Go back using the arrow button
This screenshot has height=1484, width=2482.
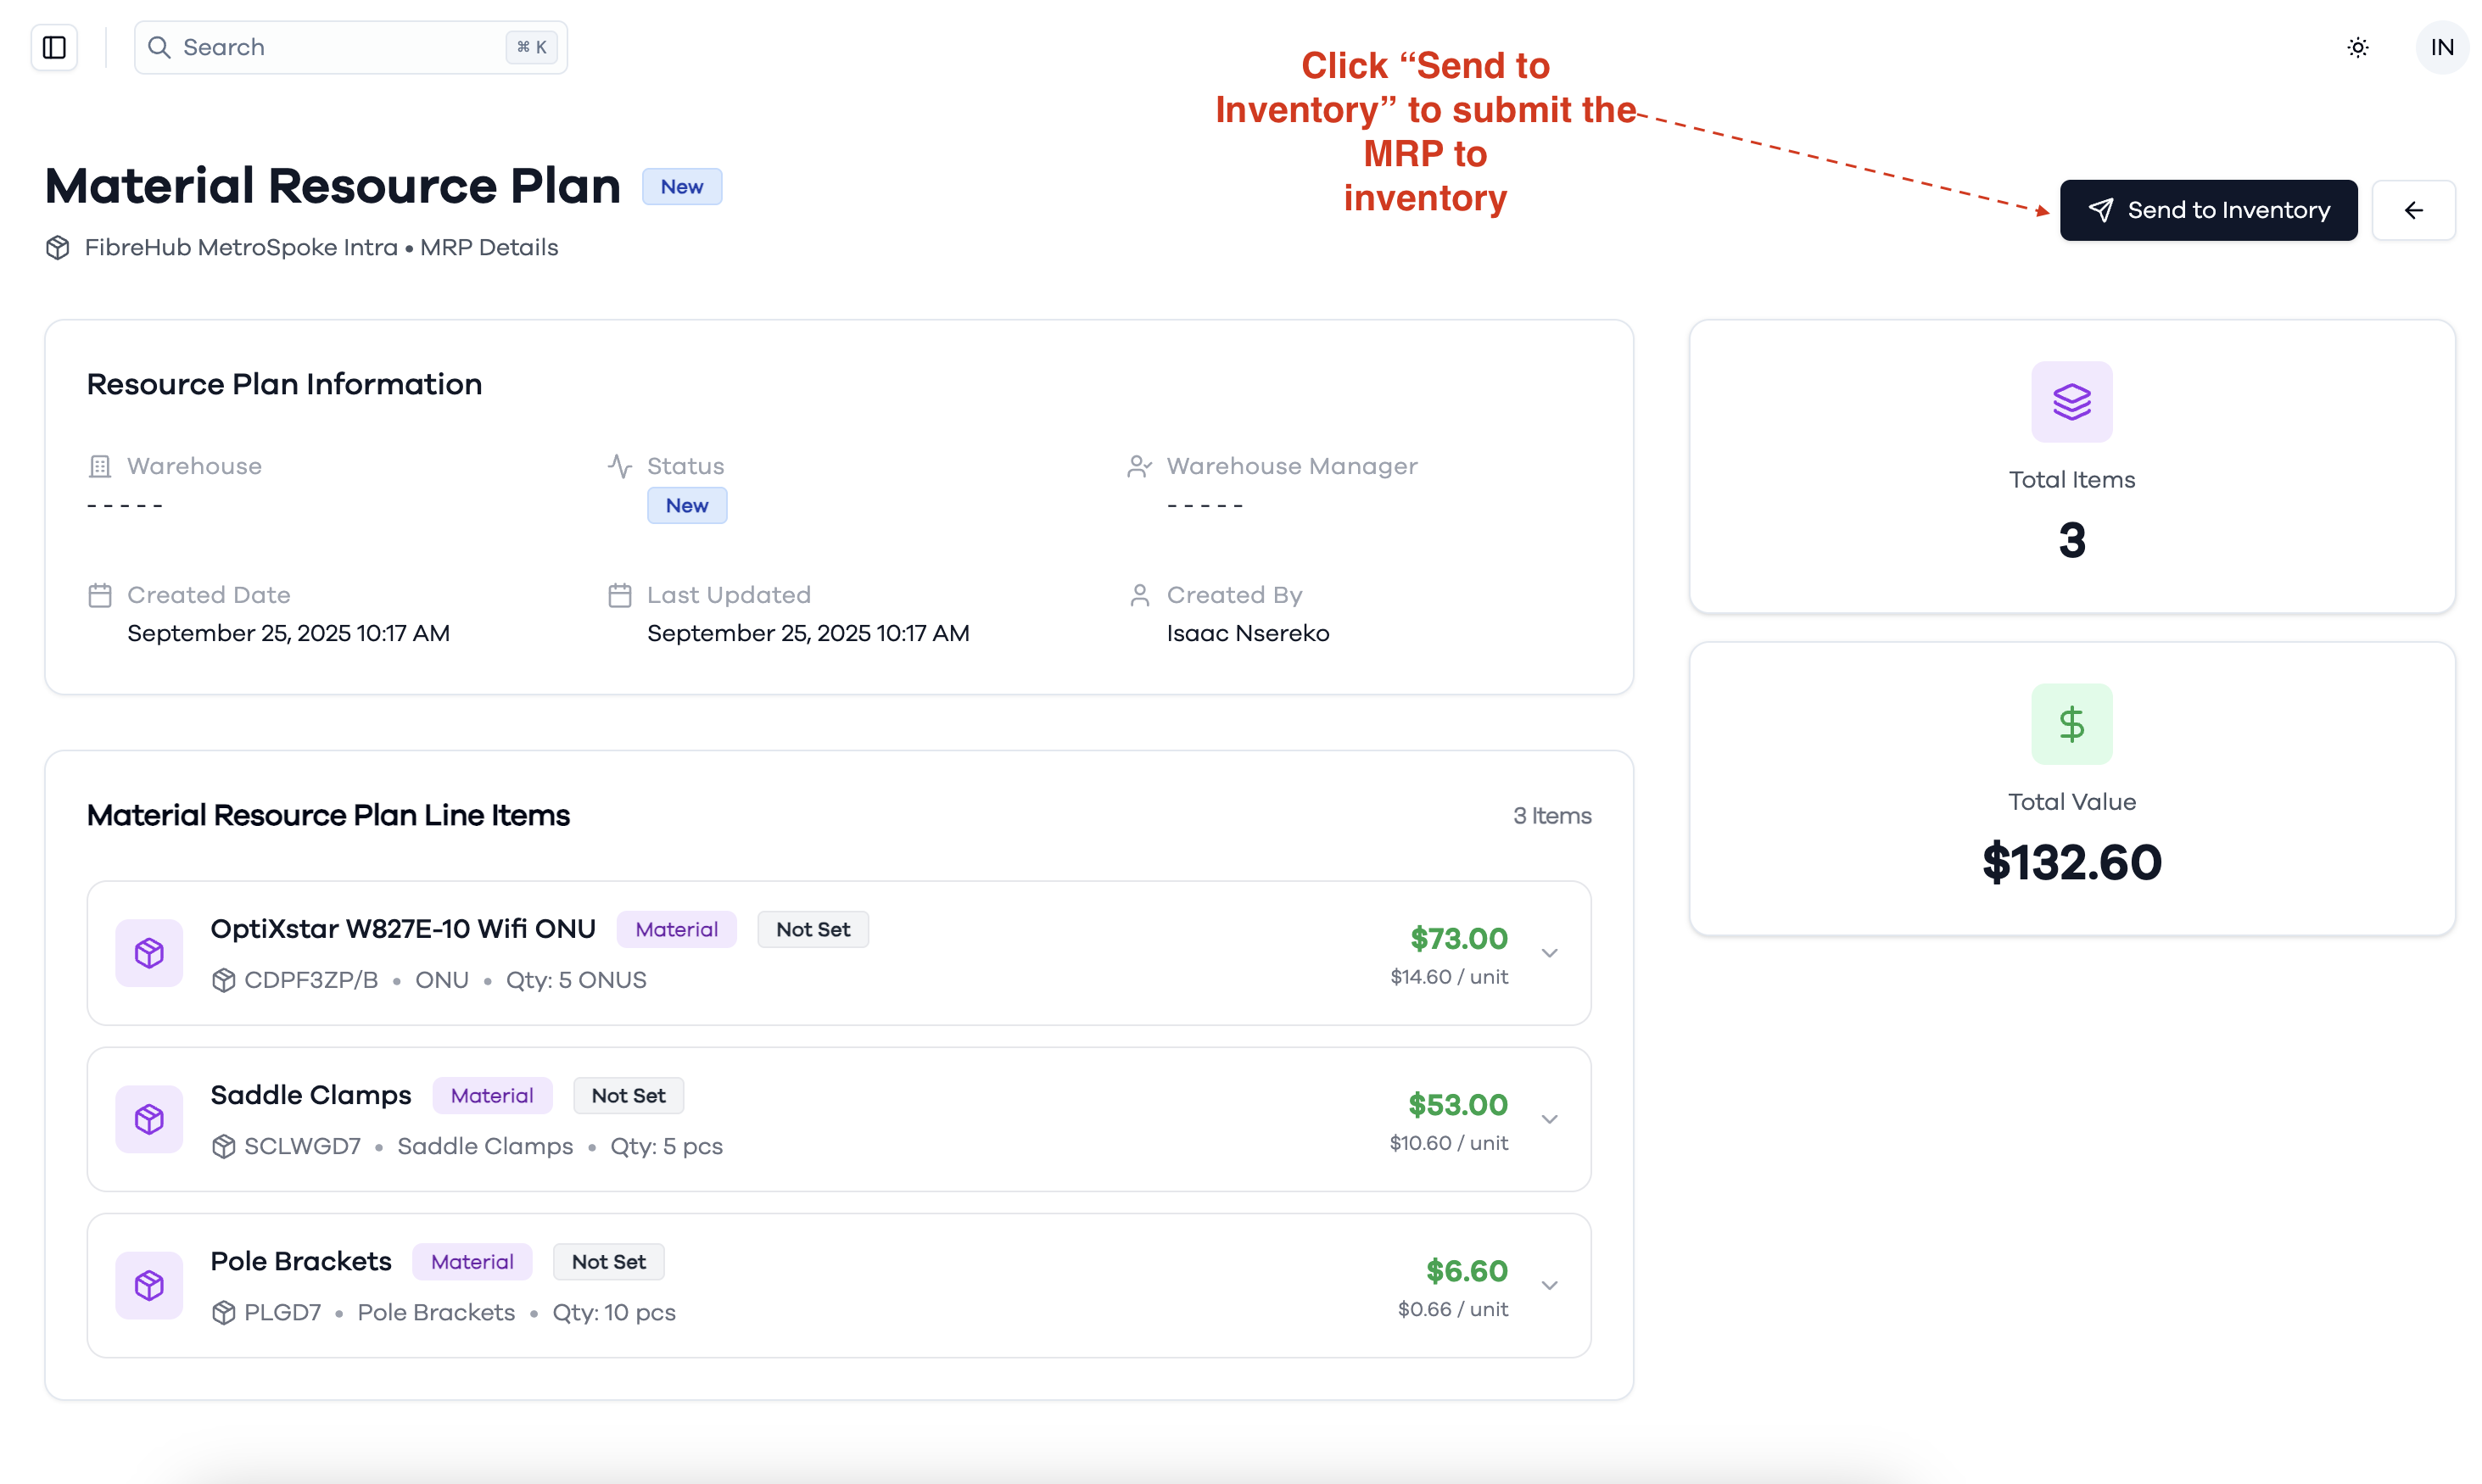coord(2413,210)
